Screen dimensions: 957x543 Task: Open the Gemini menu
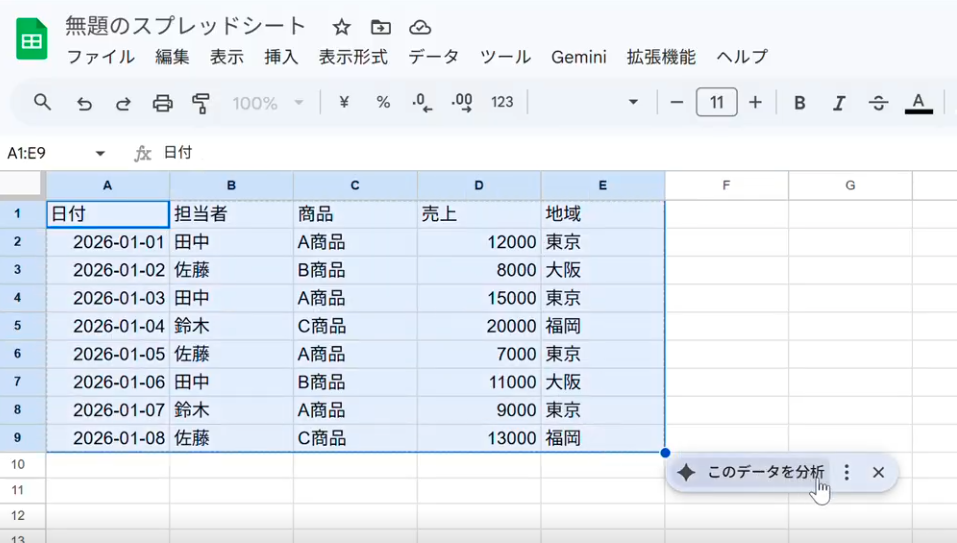pos(579,57)
